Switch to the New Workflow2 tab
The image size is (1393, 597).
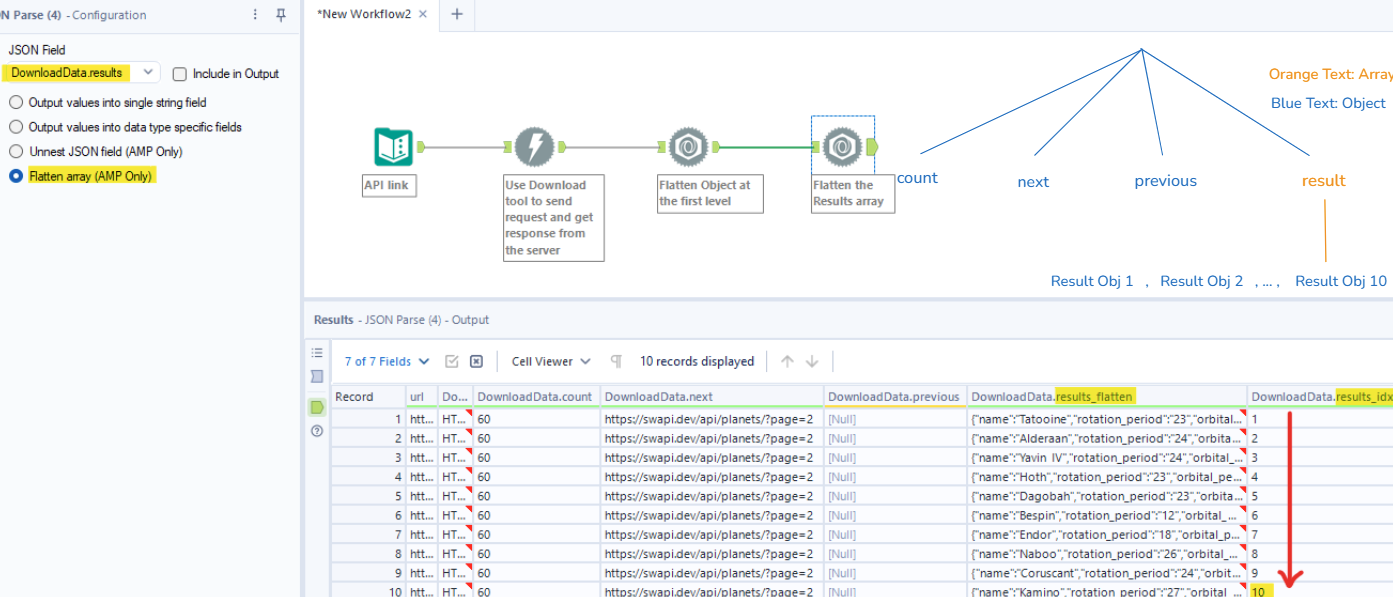tap(363, 14)
